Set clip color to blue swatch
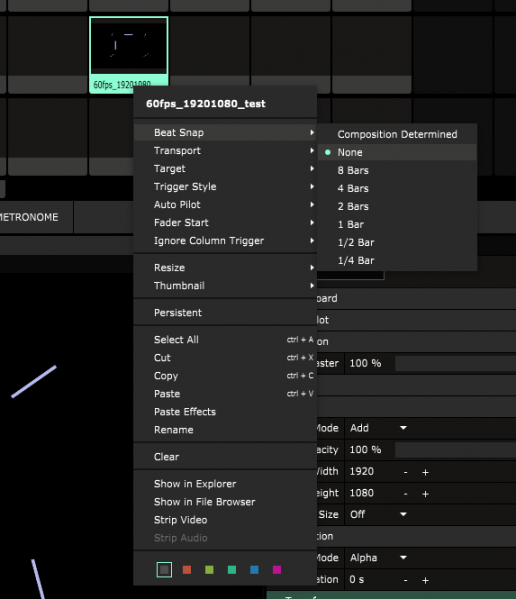Screen dimensions: 516x599 tap(254, 570)
